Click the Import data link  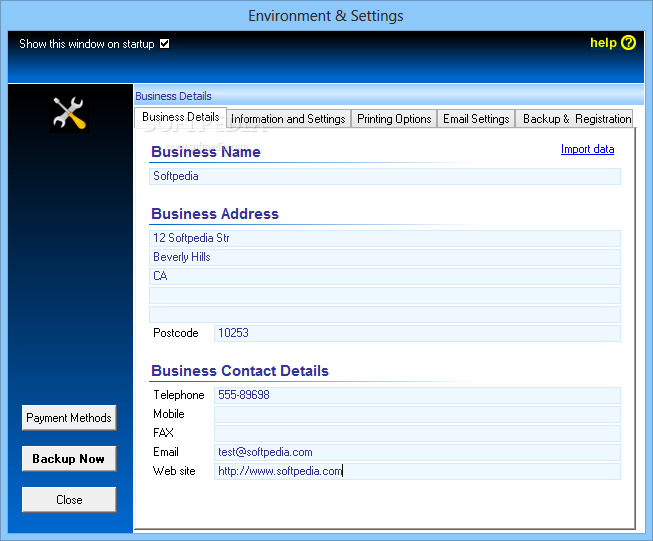pos(587,149)
